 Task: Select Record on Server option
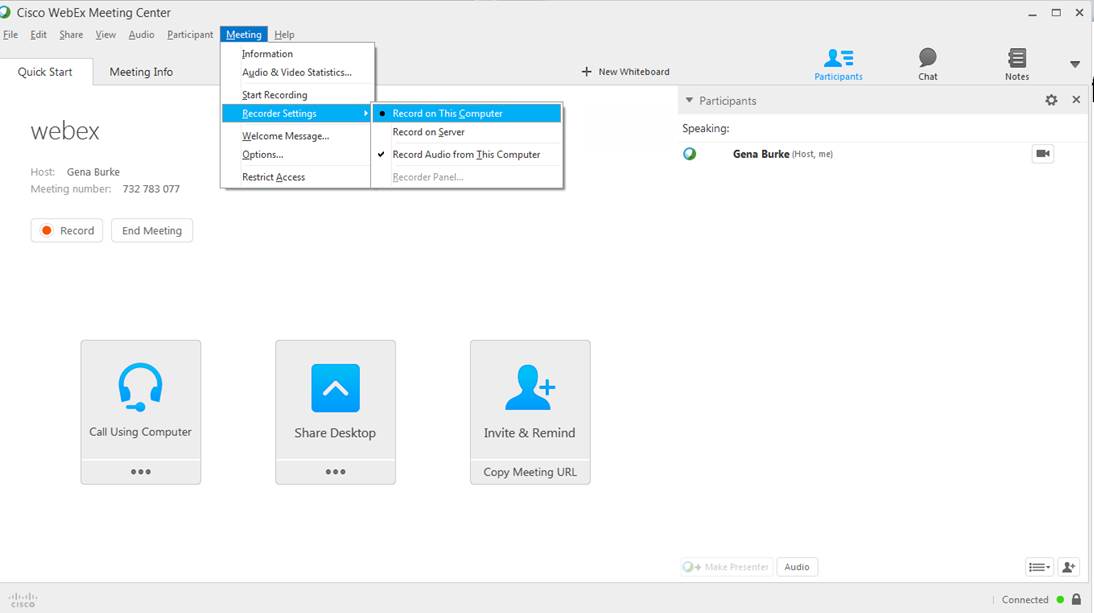[467, 132]
